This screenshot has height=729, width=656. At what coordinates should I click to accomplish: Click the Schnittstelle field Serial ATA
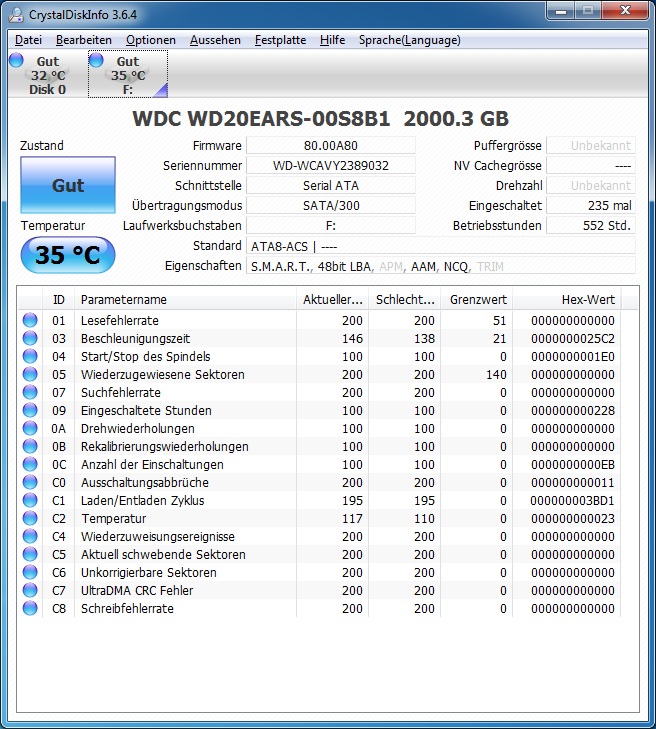coord(331,186)
